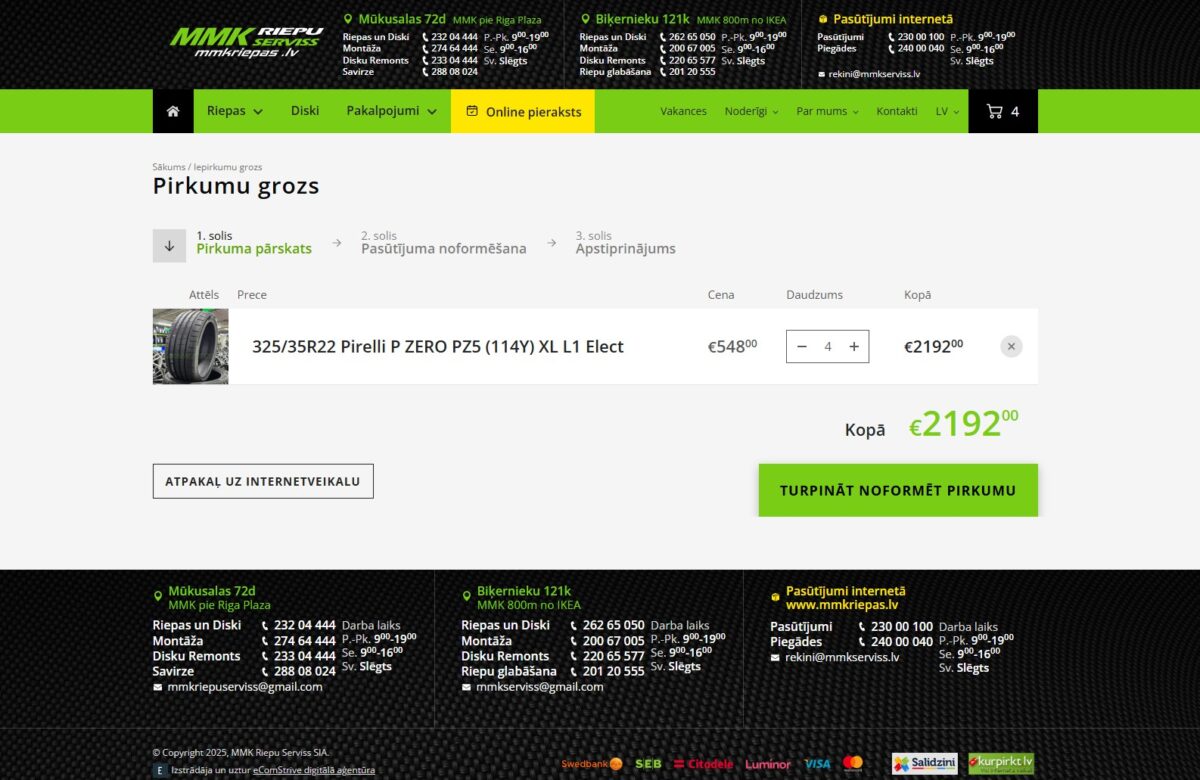This screenshot has width=1200, height=780.
Task: Click the Mastercard payment icon
Action: pyautogui.click(x=852, y=763)
